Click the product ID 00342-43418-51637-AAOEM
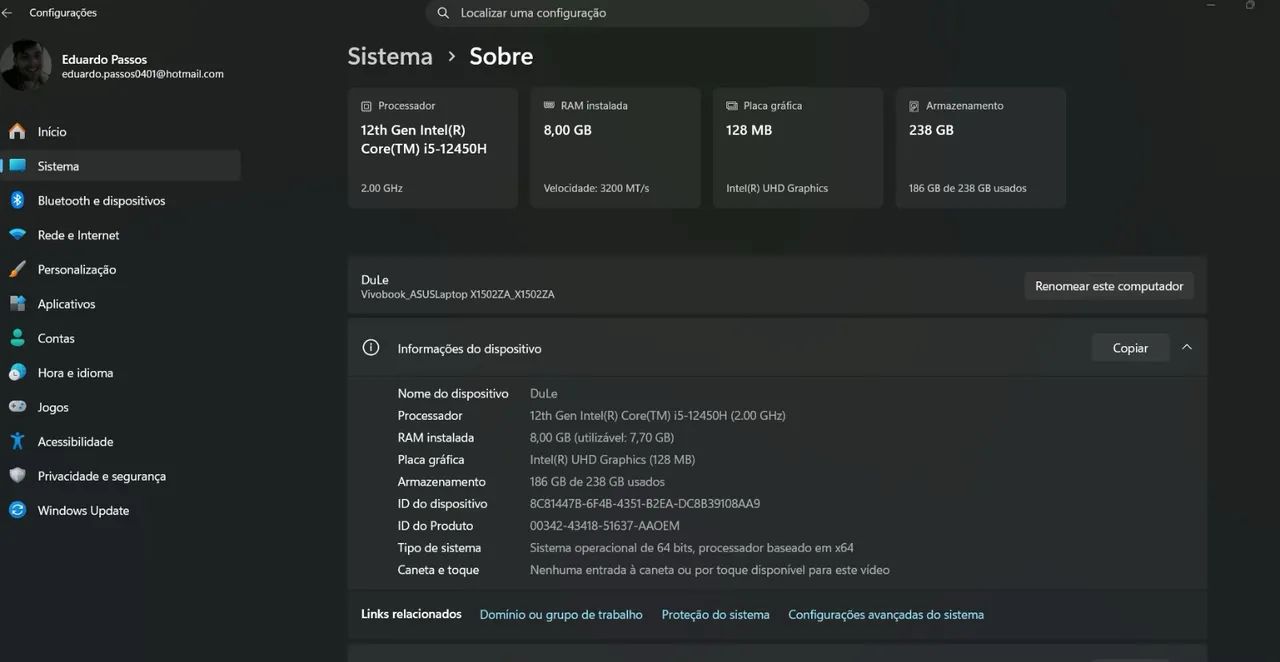The height and width of the screenshot is (662, 1280). [605, 526]
